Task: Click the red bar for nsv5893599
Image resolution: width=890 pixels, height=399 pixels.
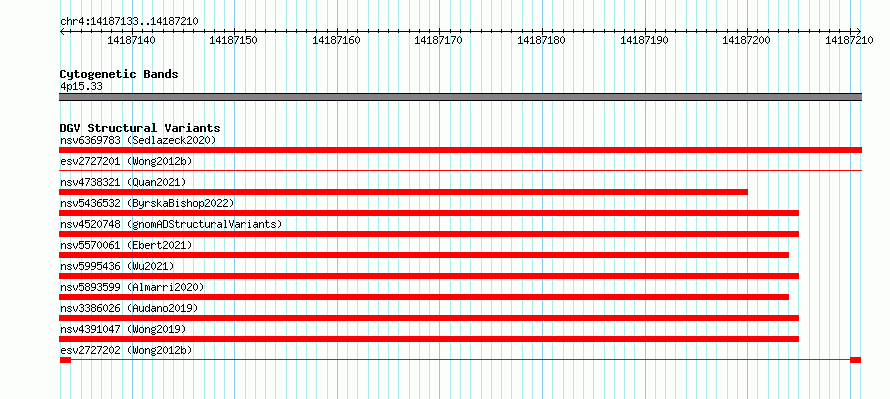Action: click(x=424, y=297)
